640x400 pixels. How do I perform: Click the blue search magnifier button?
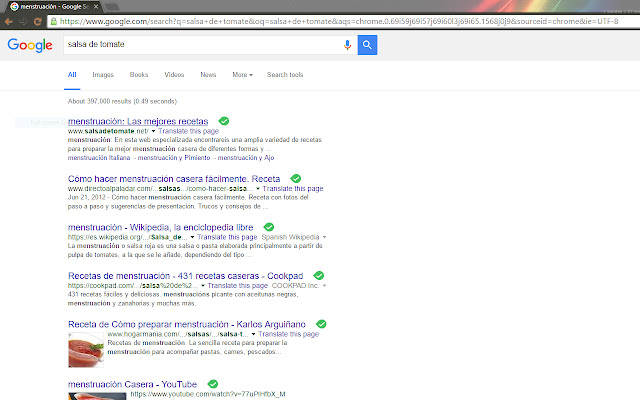pyautogui.click(x=367, y=45)
